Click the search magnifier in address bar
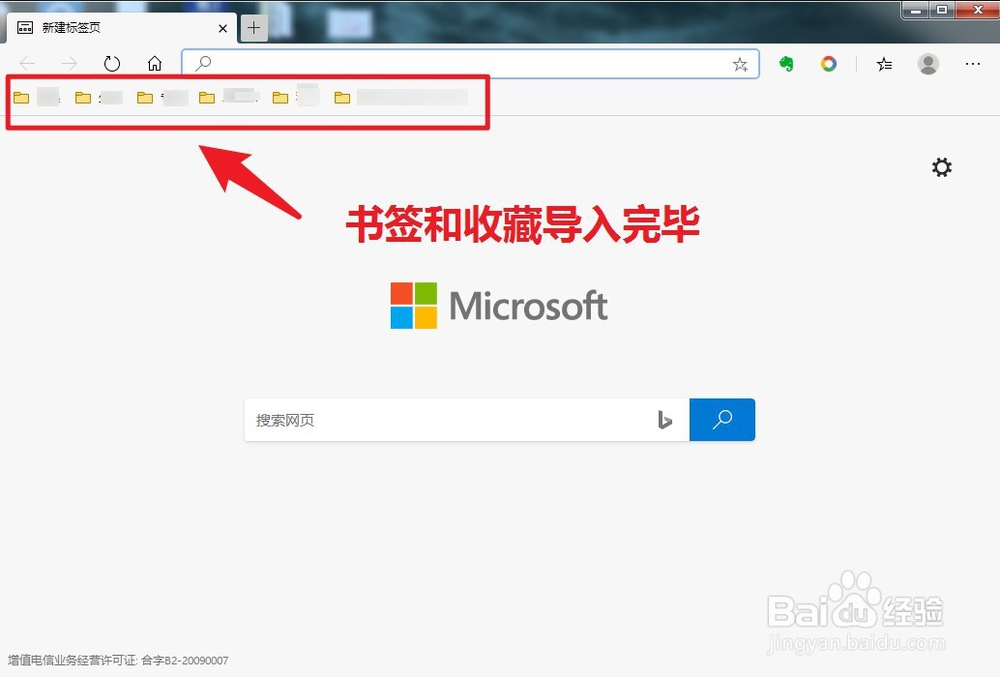This screenshot has height=677, width=1000. 203,63
